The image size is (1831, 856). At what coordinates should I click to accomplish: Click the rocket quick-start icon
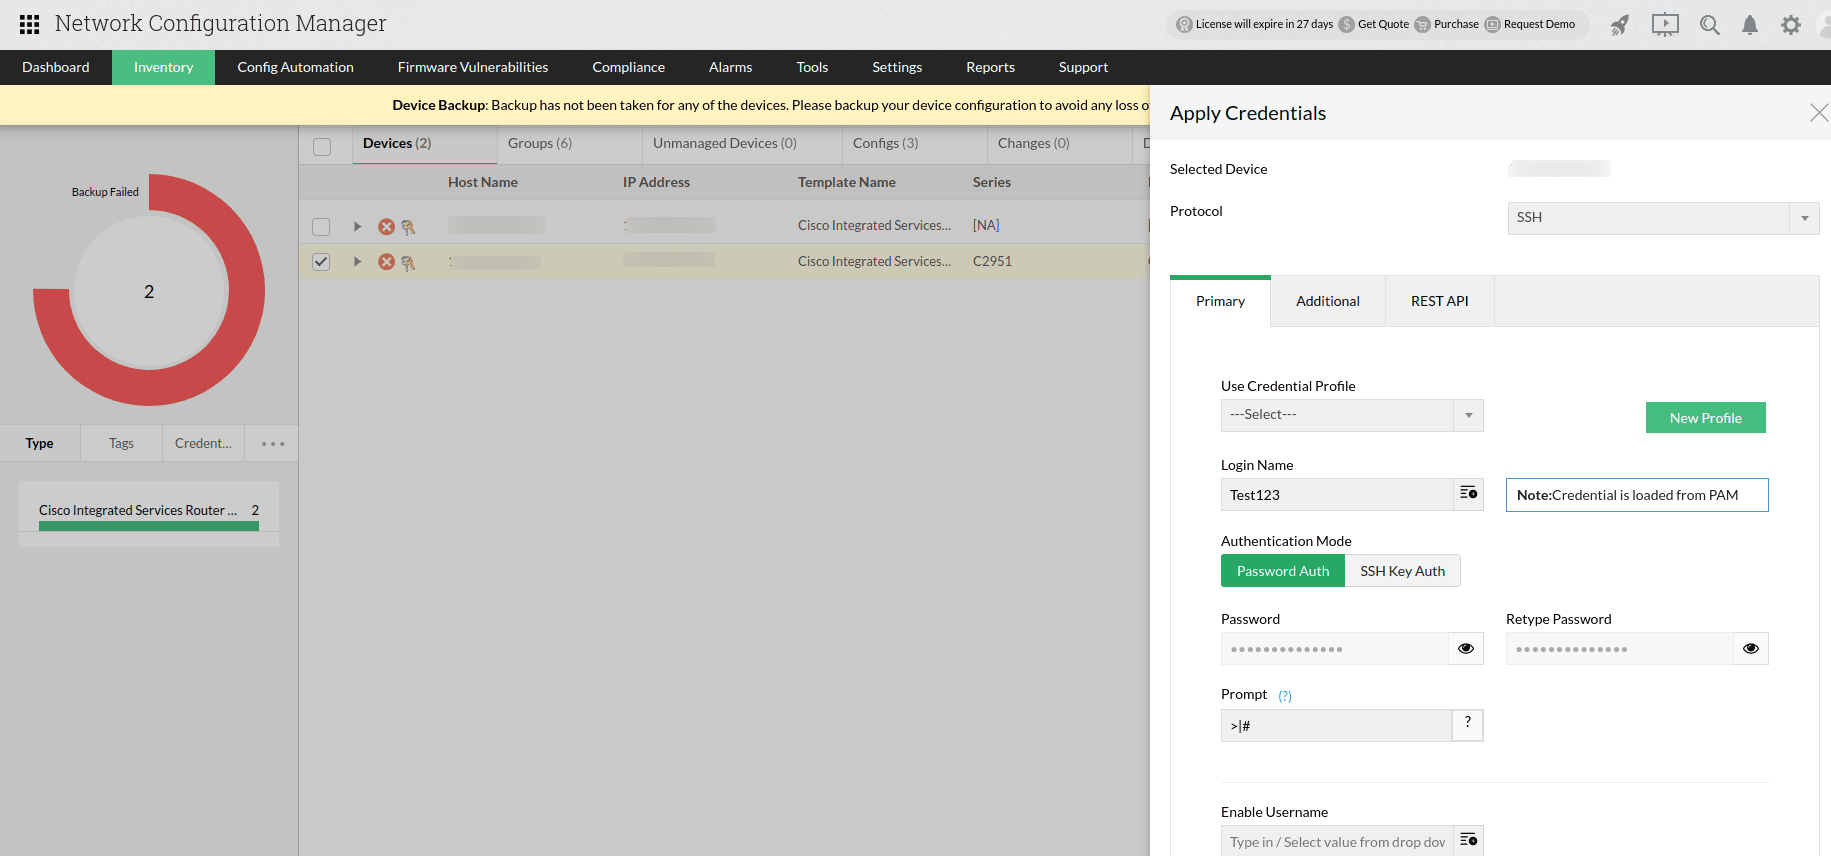pyautogui.click(x=1619, y=25)
